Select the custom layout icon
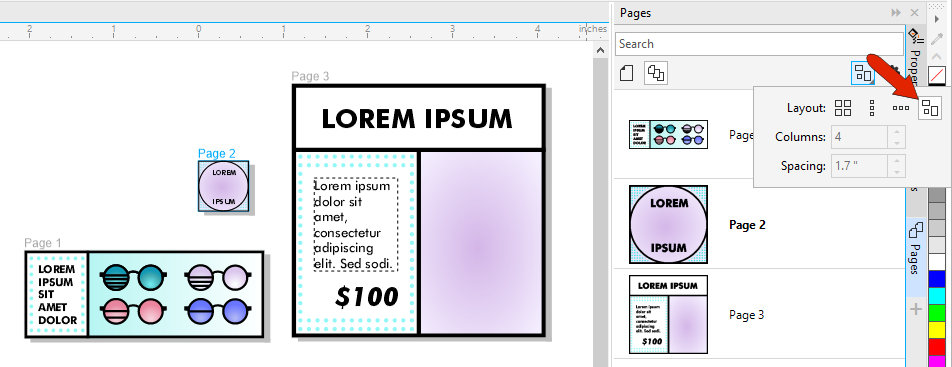952x367 pixels. point(930,108)
